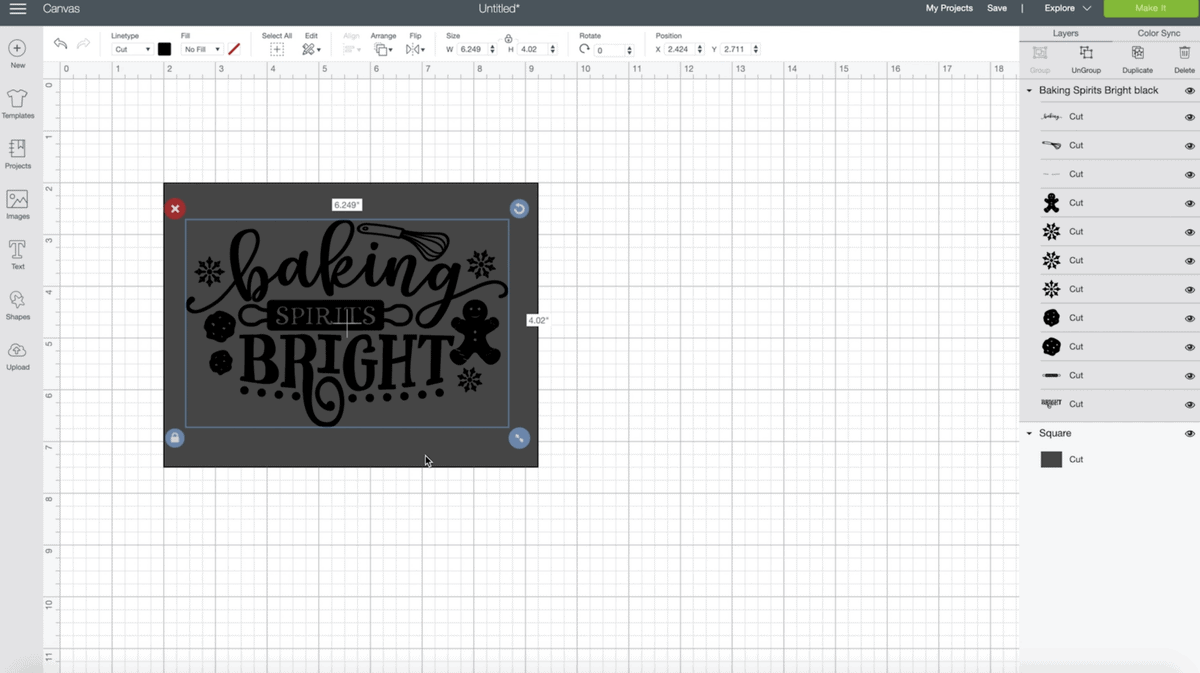Screen dimensions: 1200x673
Task: Hide the gingerbread man layer
Action: (x=1190, y=203)
